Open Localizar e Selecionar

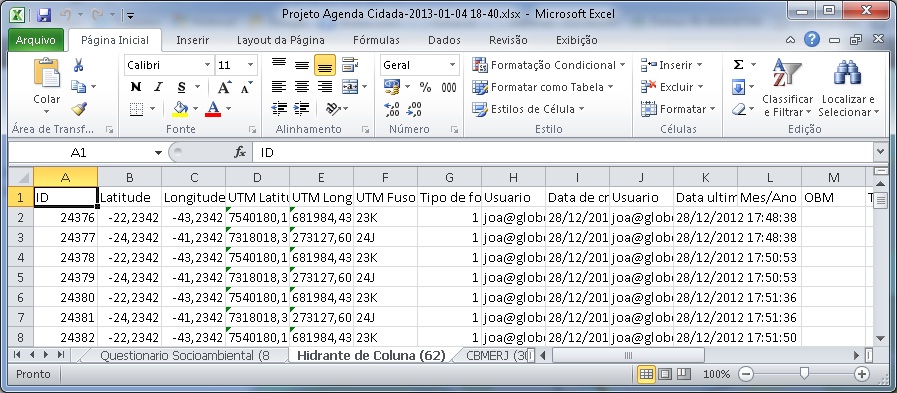coord(848,87)
